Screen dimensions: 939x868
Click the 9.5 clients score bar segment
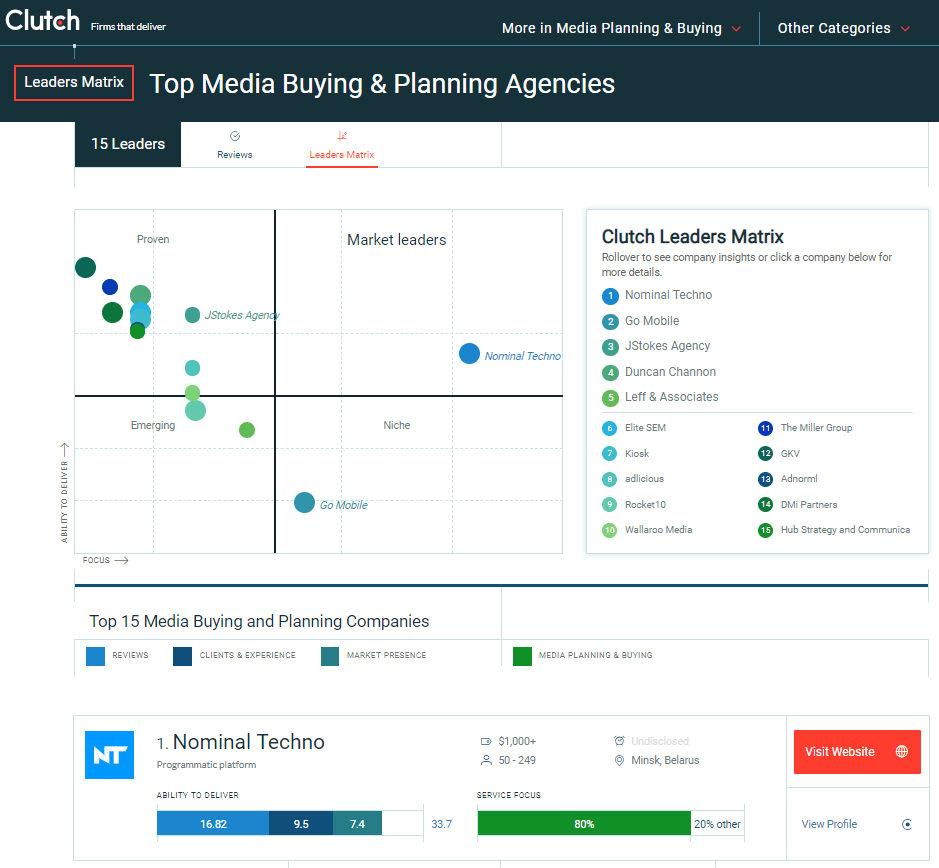(301, 824)
